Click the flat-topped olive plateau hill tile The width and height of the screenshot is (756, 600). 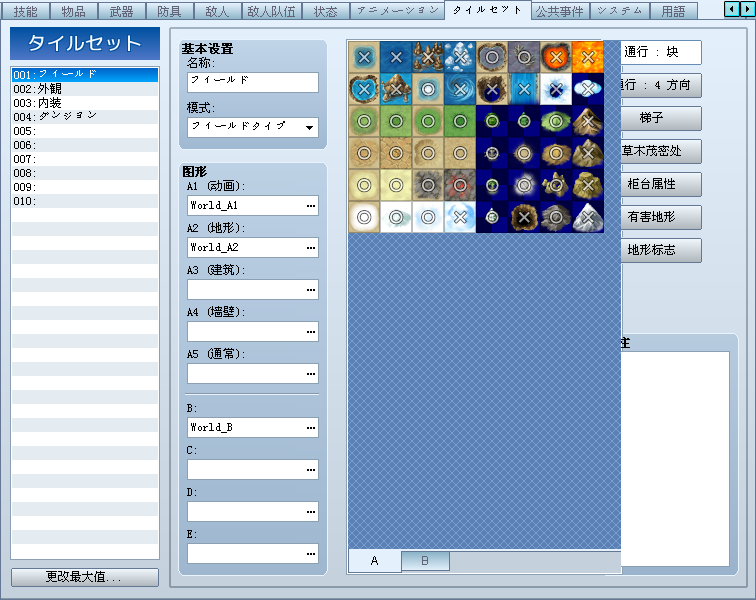(588, 185)
